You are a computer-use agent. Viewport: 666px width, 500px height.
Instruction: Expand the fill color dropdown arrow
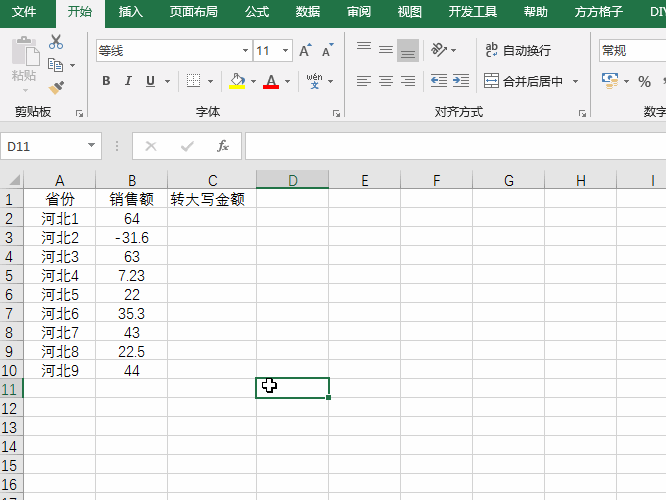[x=254, y=81]
